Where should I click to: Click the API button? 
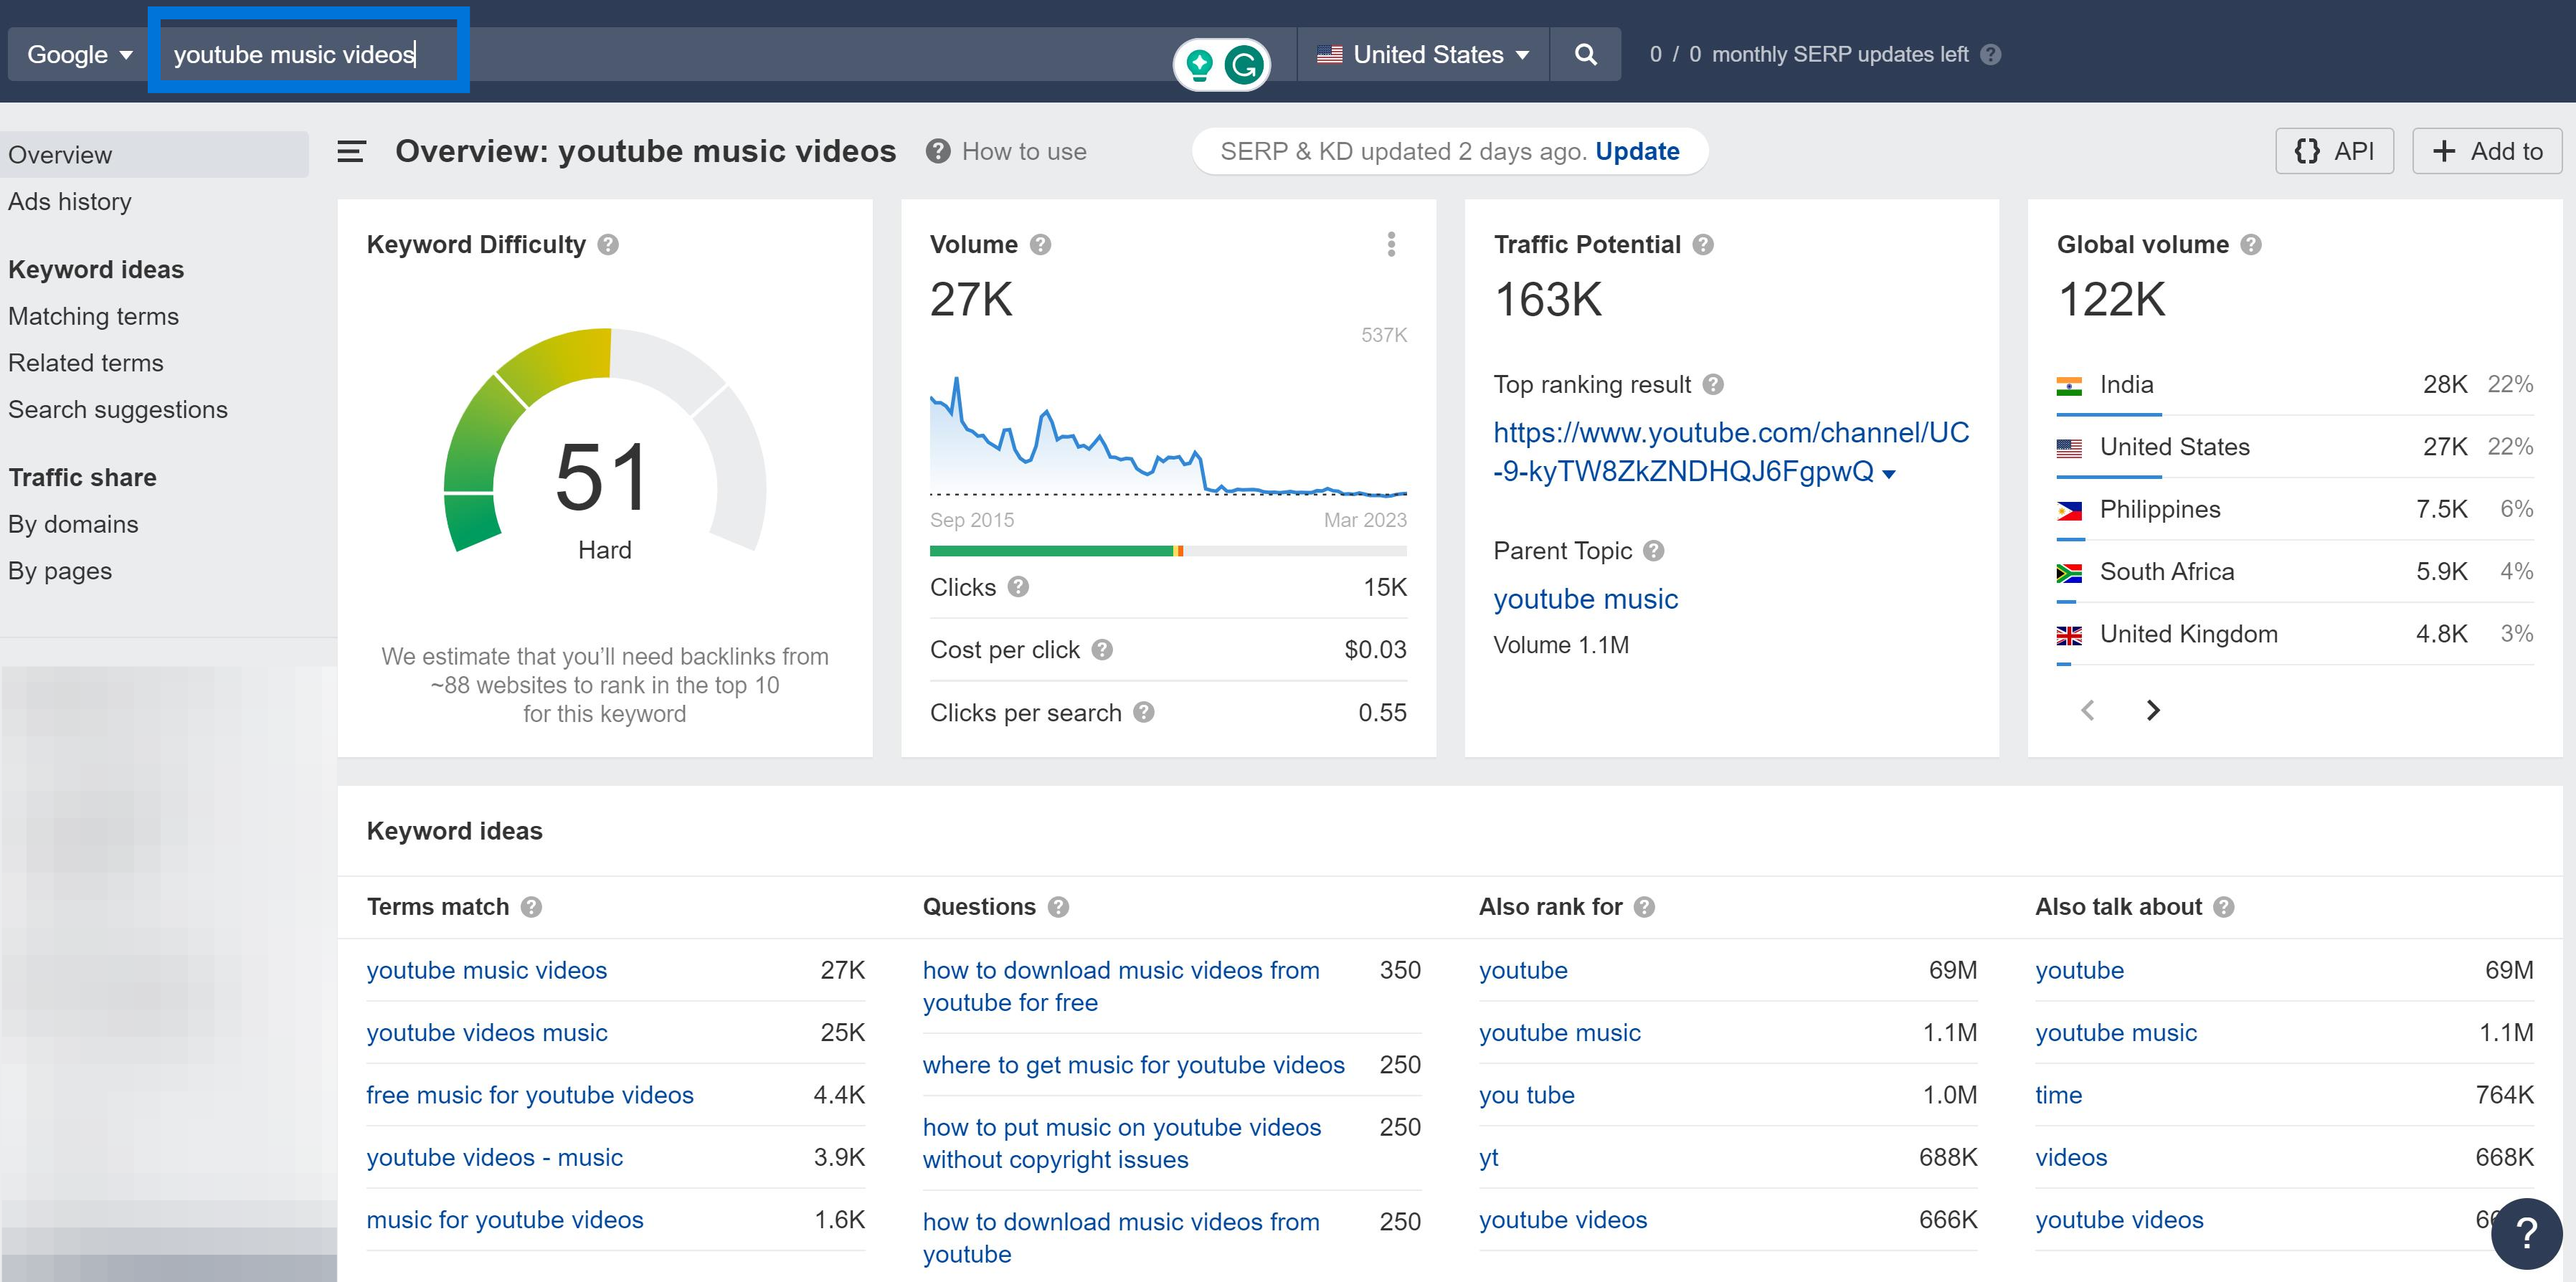[2334, 150]
